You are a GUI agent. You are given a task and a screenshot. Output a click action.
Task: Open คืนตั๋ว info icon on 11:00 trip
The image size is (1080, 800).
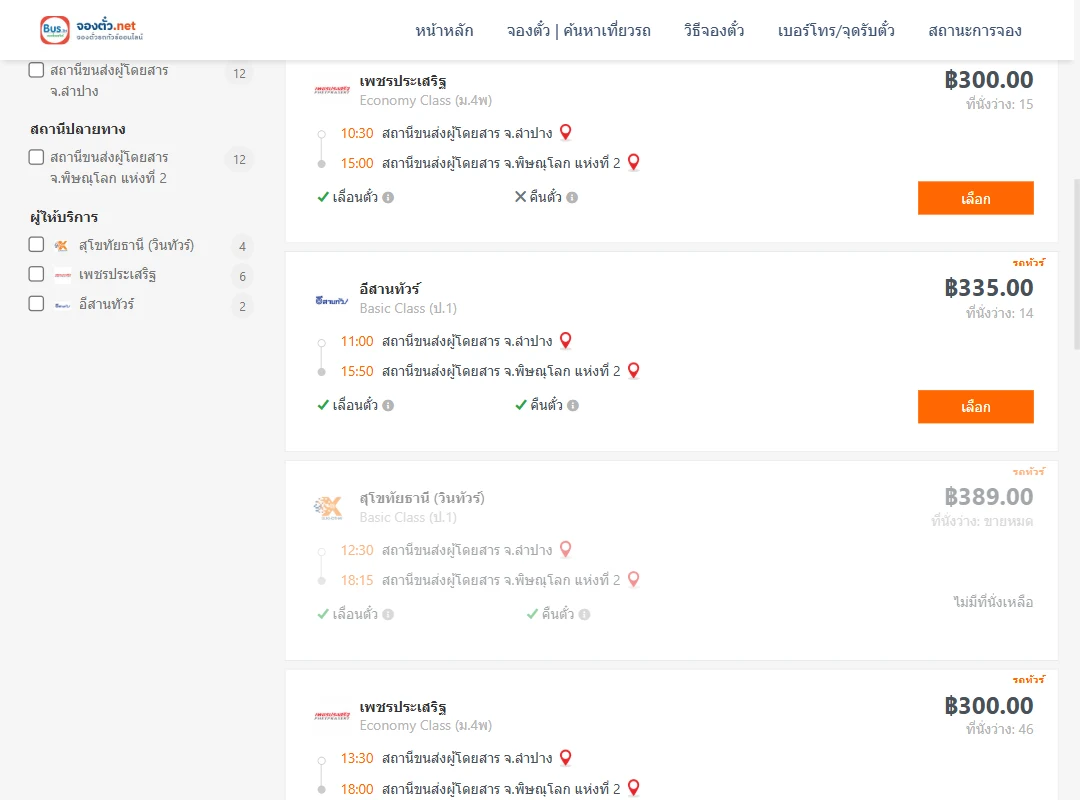pos(573,406)
